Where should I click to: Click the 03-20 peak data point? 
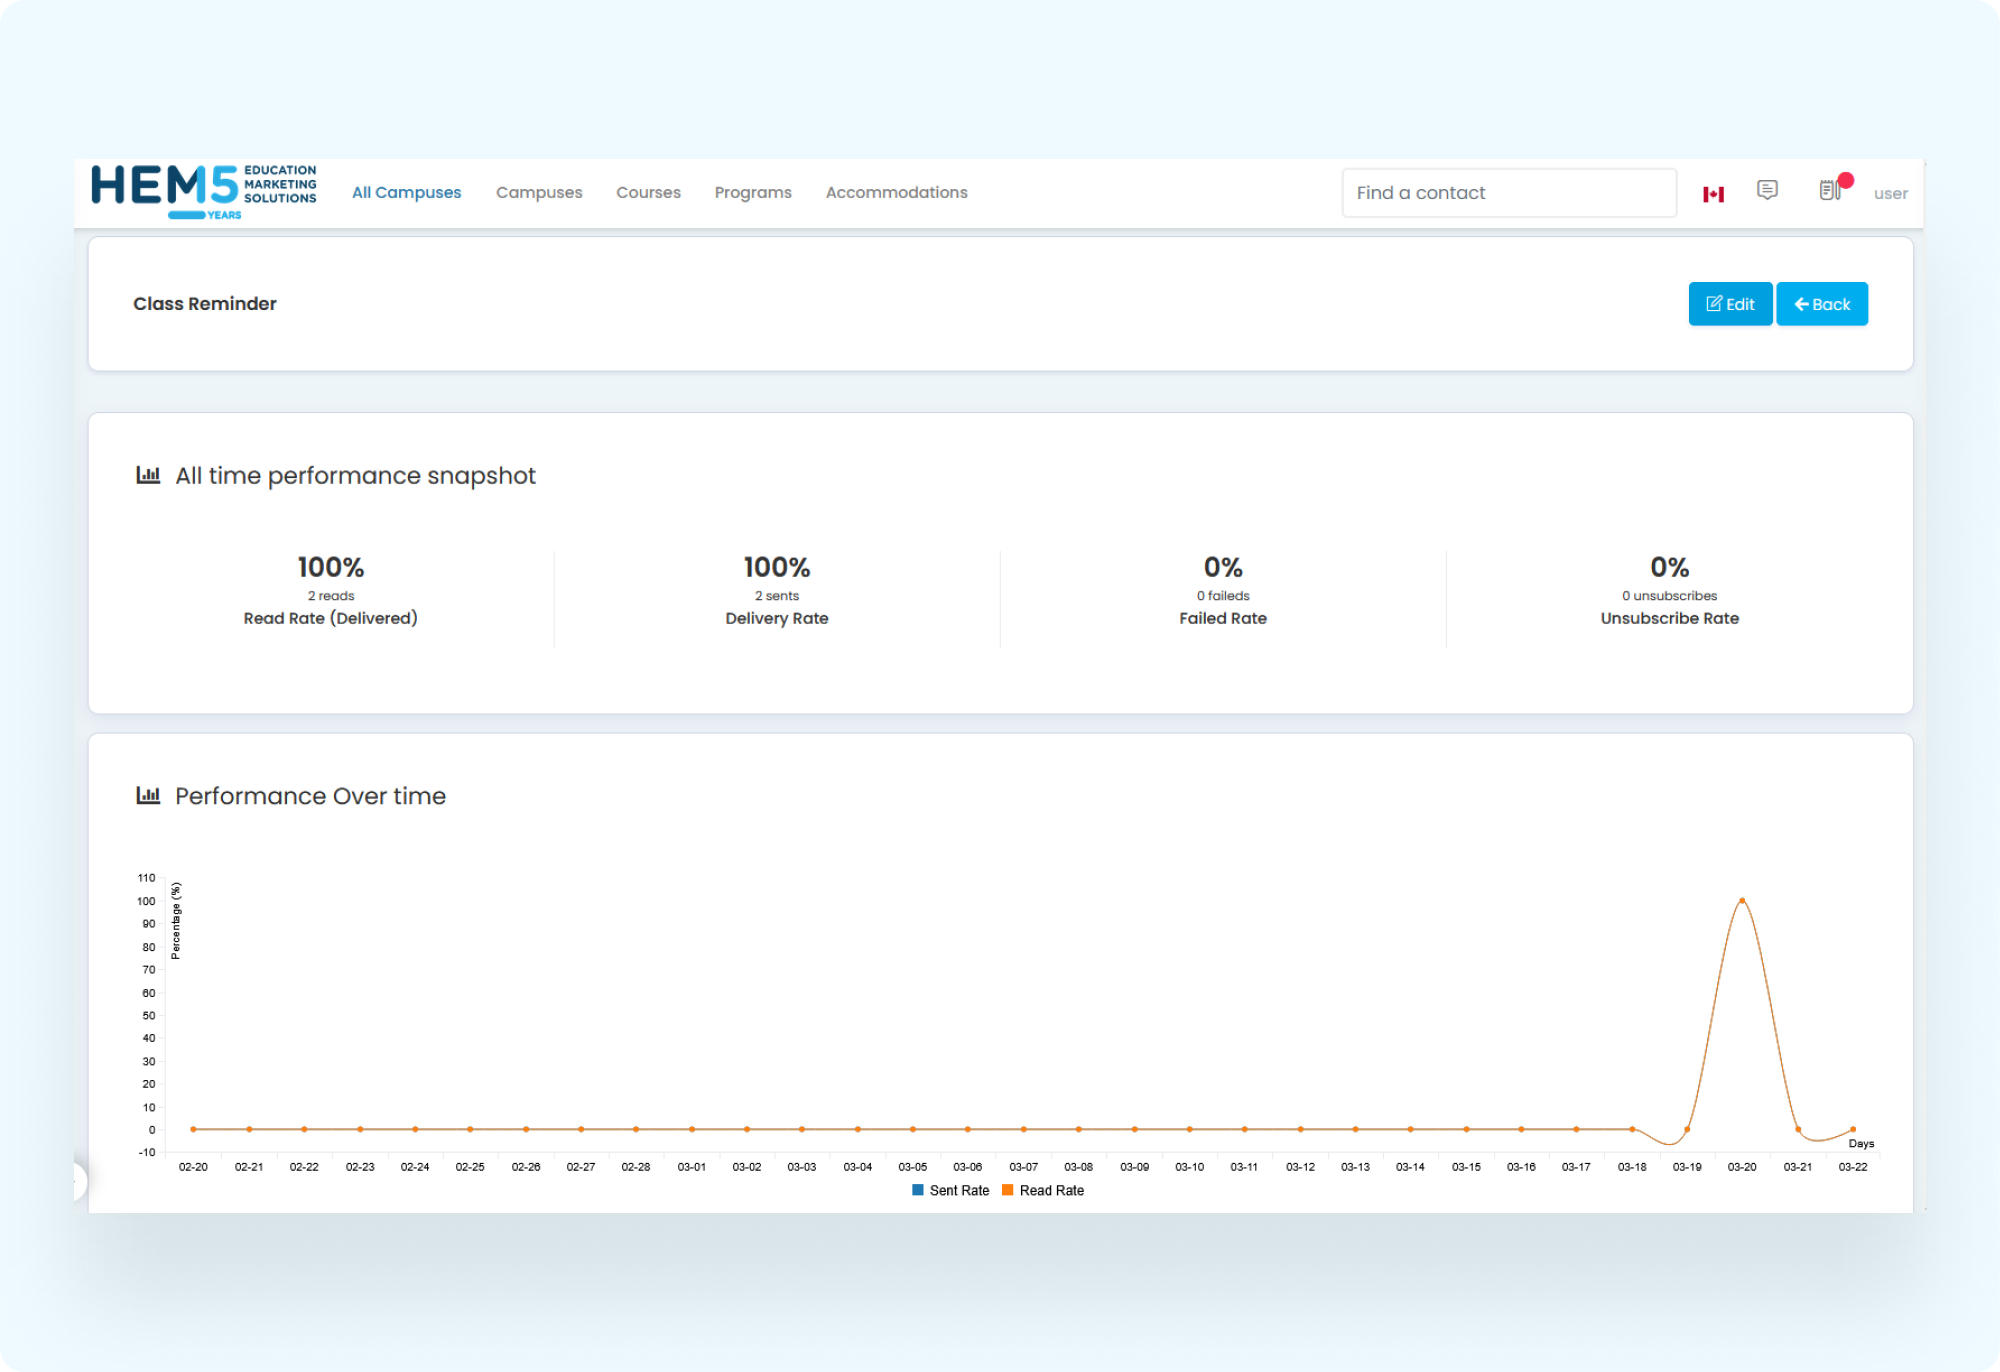pos(1742,901)
